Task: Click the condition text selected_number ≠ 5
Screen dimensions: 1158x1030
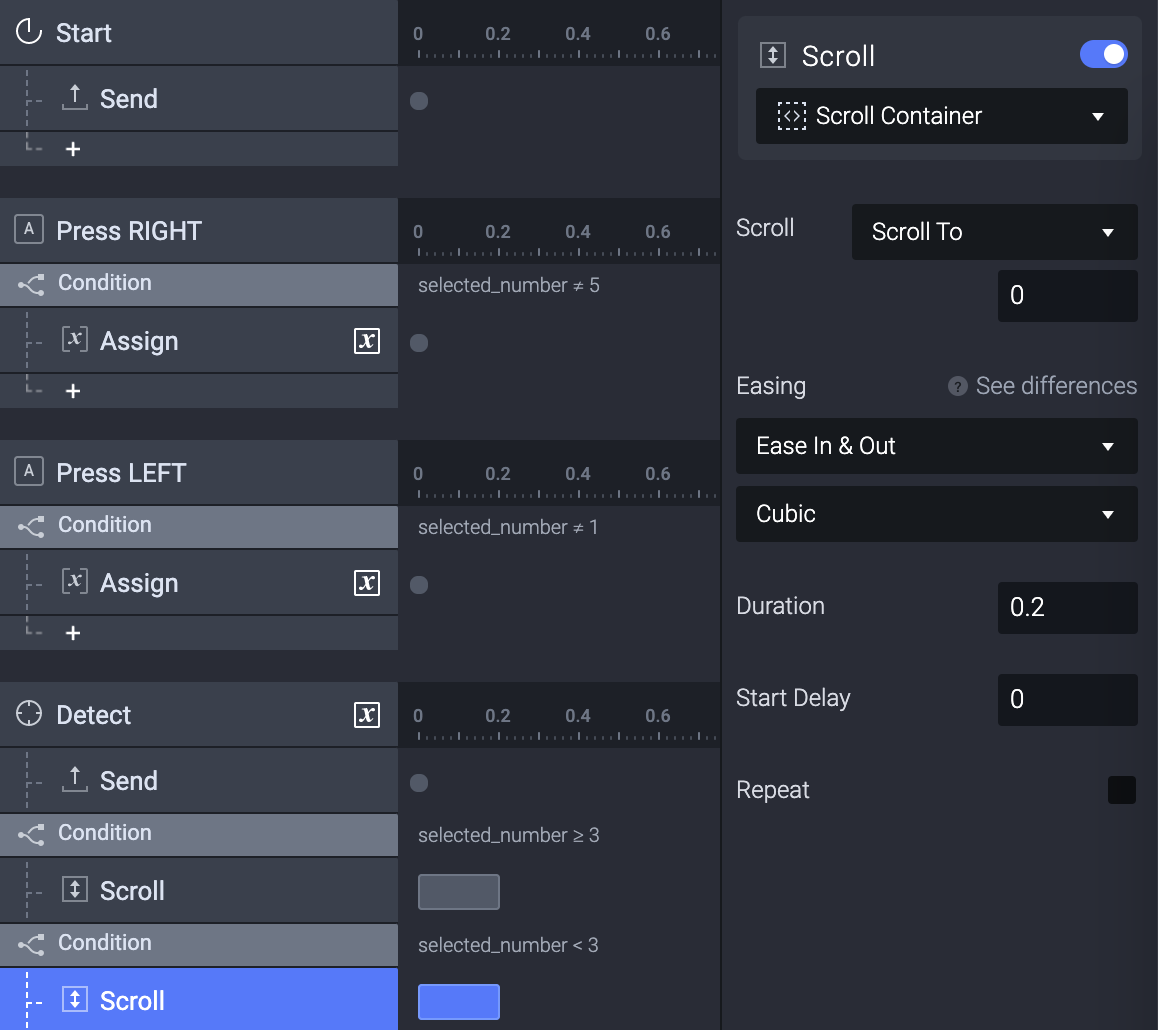Action: click(508, 285)
